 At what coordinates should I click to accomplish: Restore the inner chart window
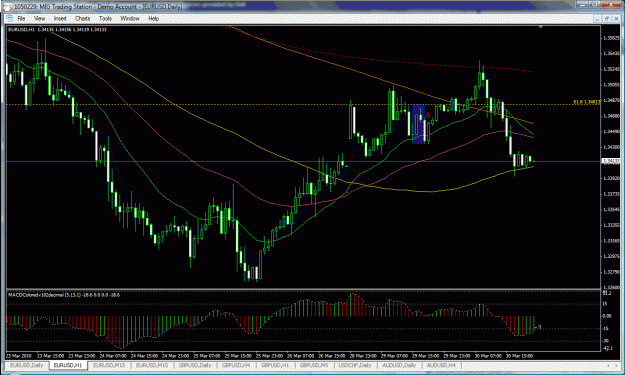[607, 18]
